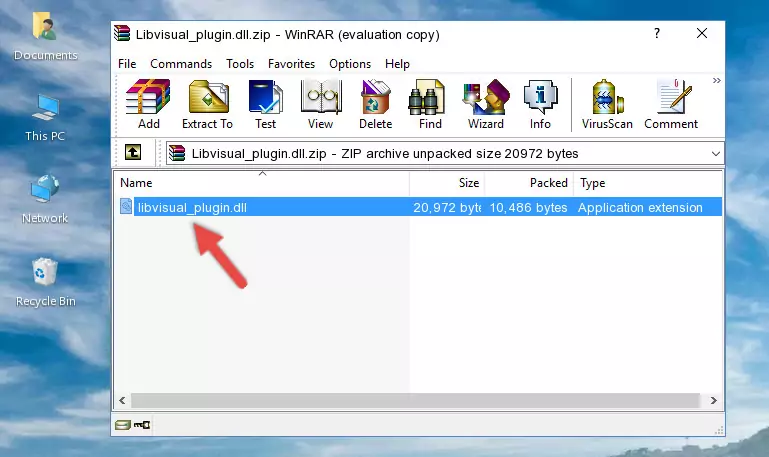
Task: Click the drive icon in status bar
Action: click(123, 425)
